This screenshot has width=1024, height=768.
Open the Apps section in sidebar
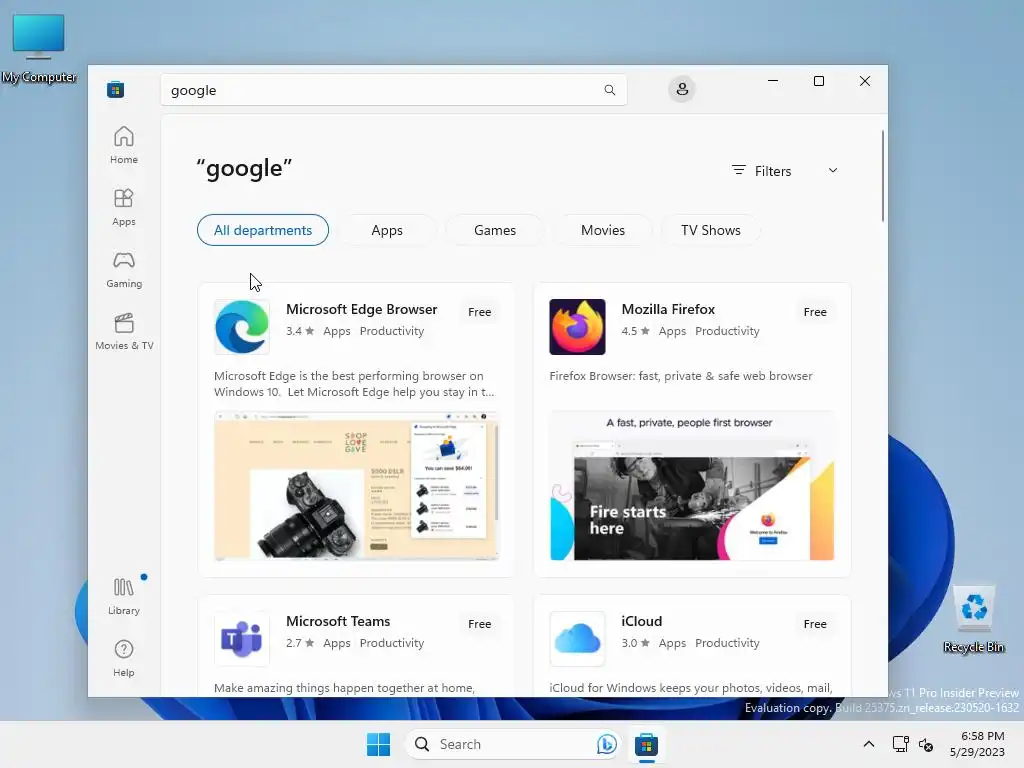coord(123,207)
